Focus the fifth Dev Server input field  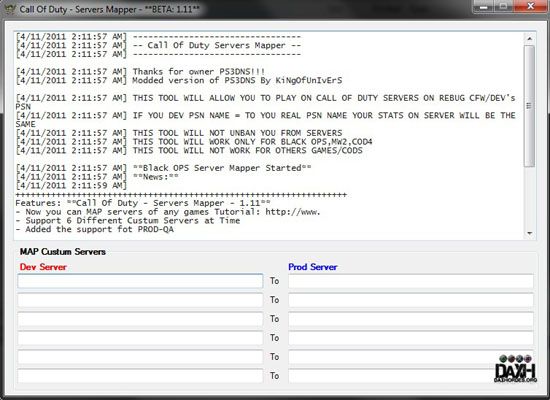pyautogui.click(x=140, y=357)
